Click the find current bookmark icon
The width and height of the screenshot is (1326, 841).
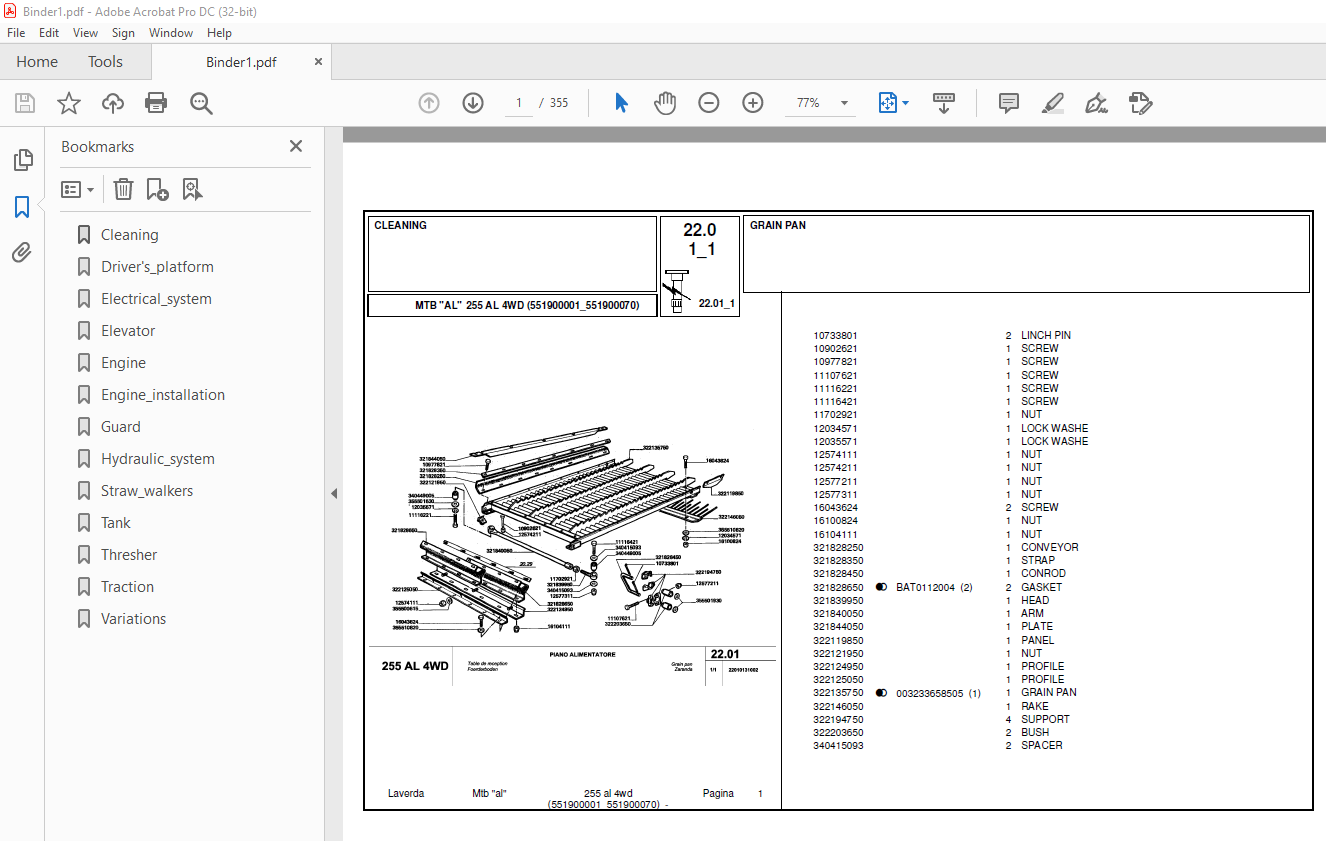(x=193, y=189)
